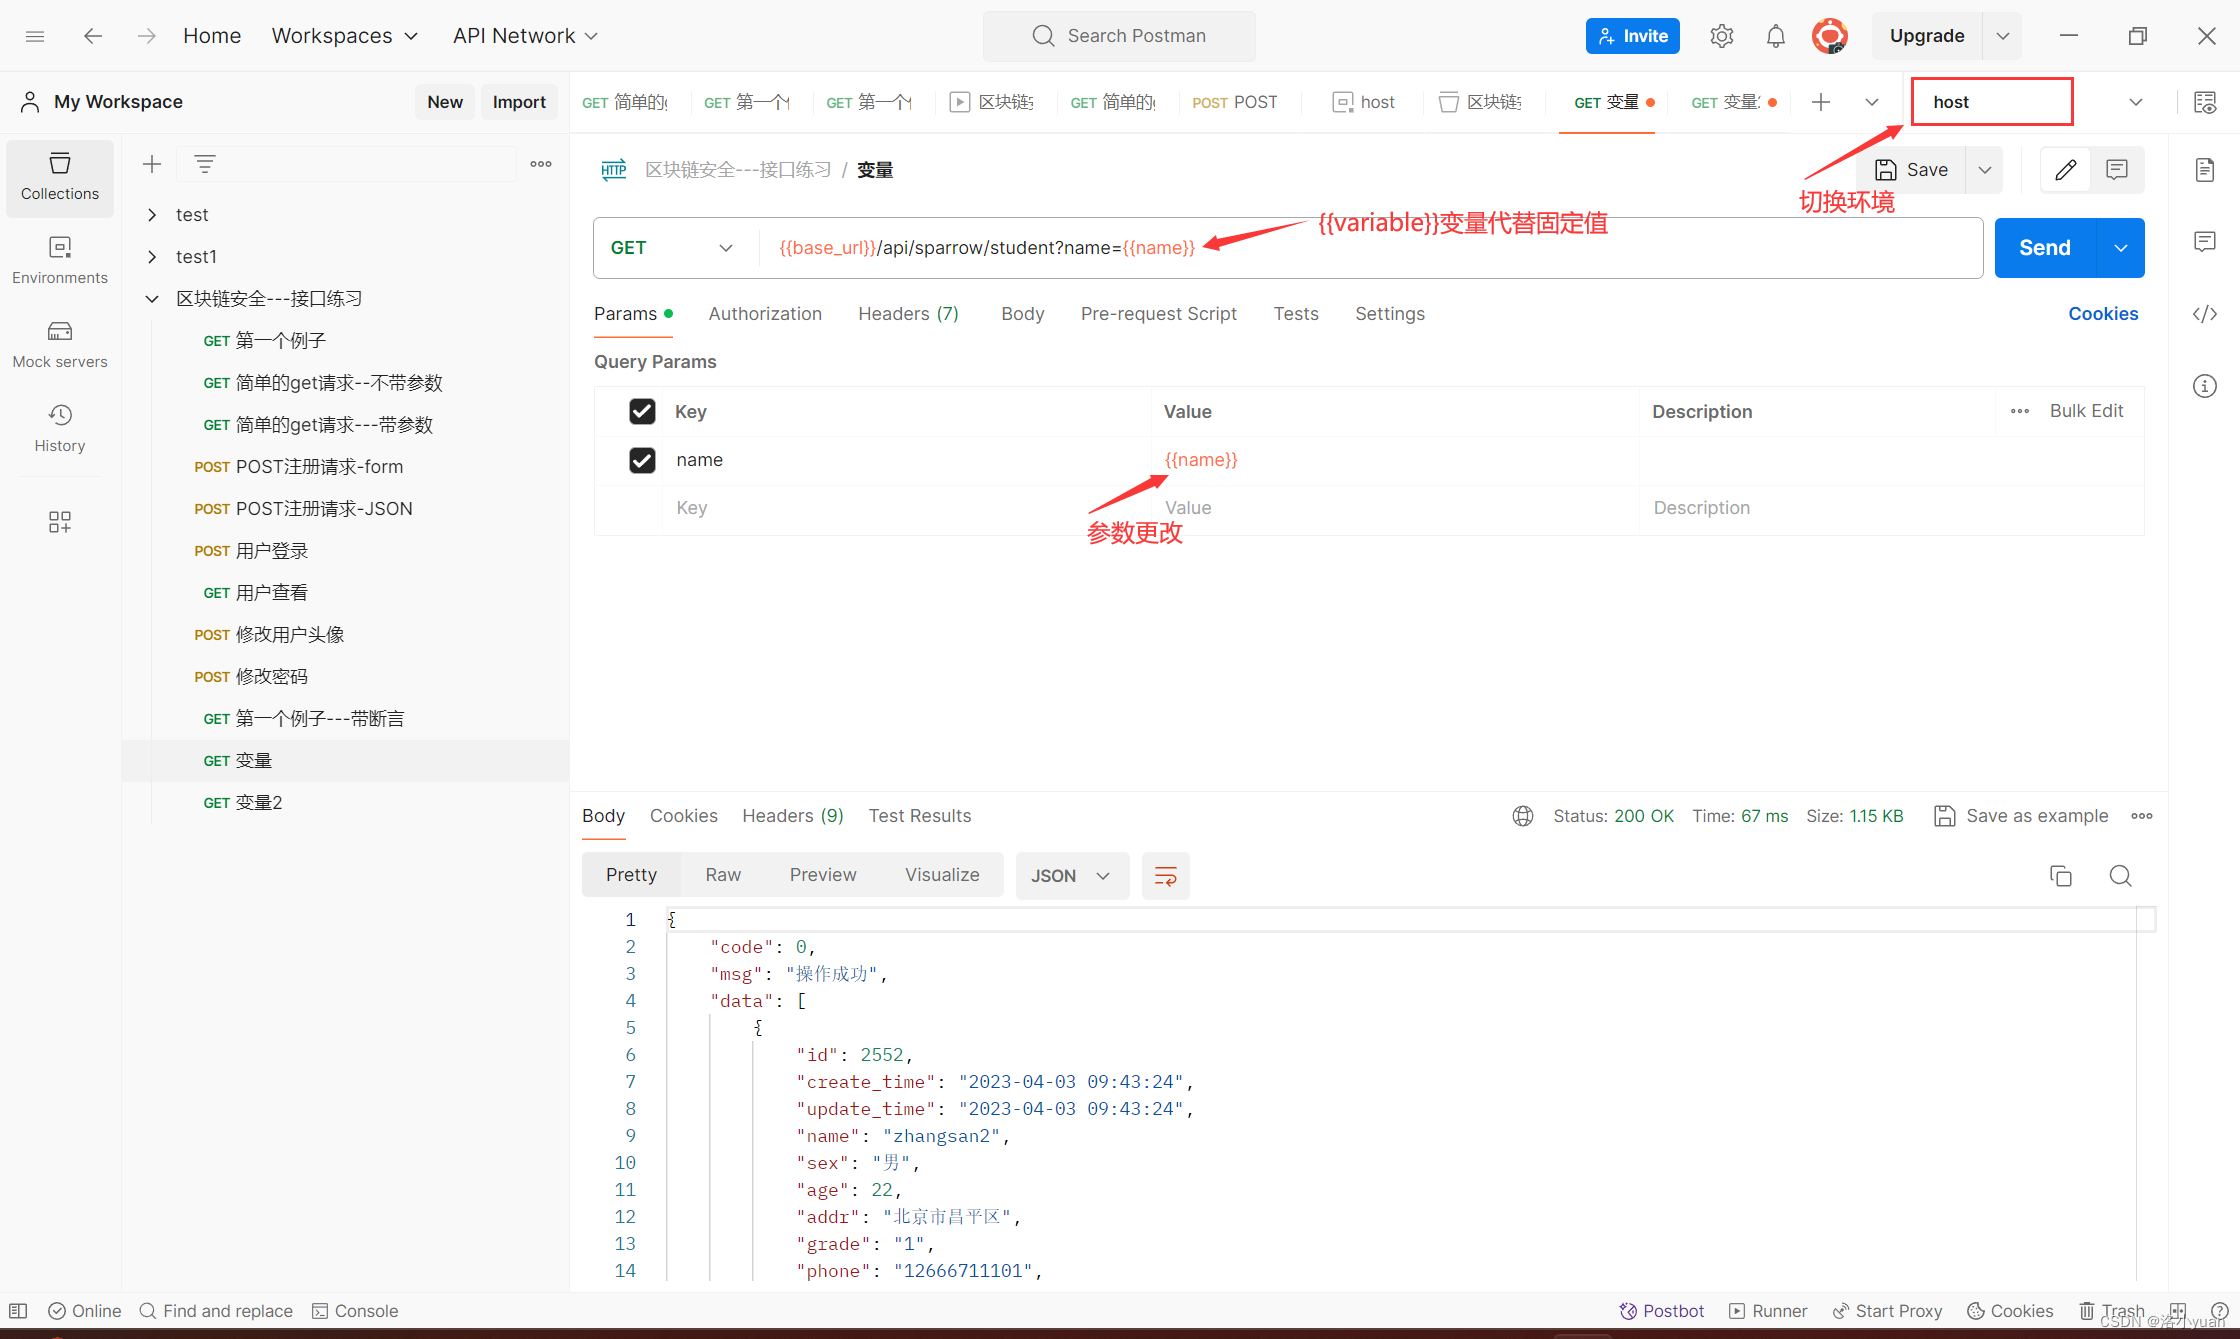Open the Send button dropdown arrow
This screenshot has width=2240, height=1339.
[2121, 248]
